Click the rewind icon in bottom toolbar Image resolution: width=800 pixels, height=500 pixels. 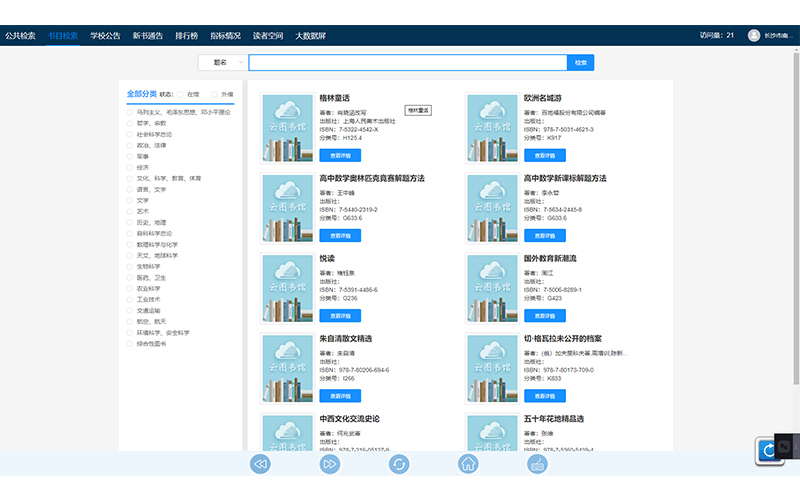tap(260, 464)
